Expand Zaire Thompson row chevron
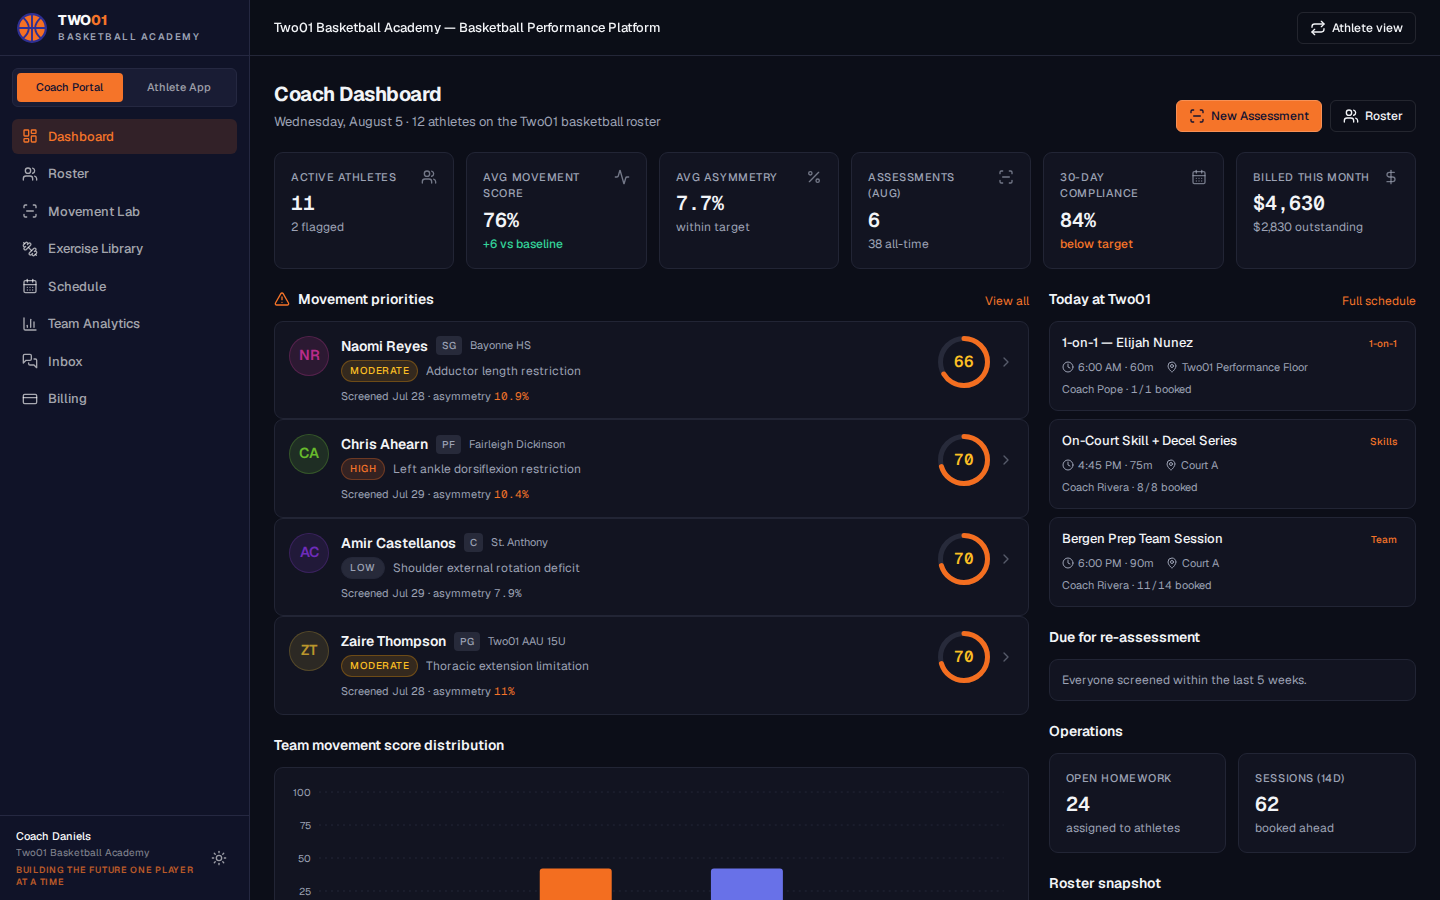Screen dimensions: 1440x900 coord(1006,657)
